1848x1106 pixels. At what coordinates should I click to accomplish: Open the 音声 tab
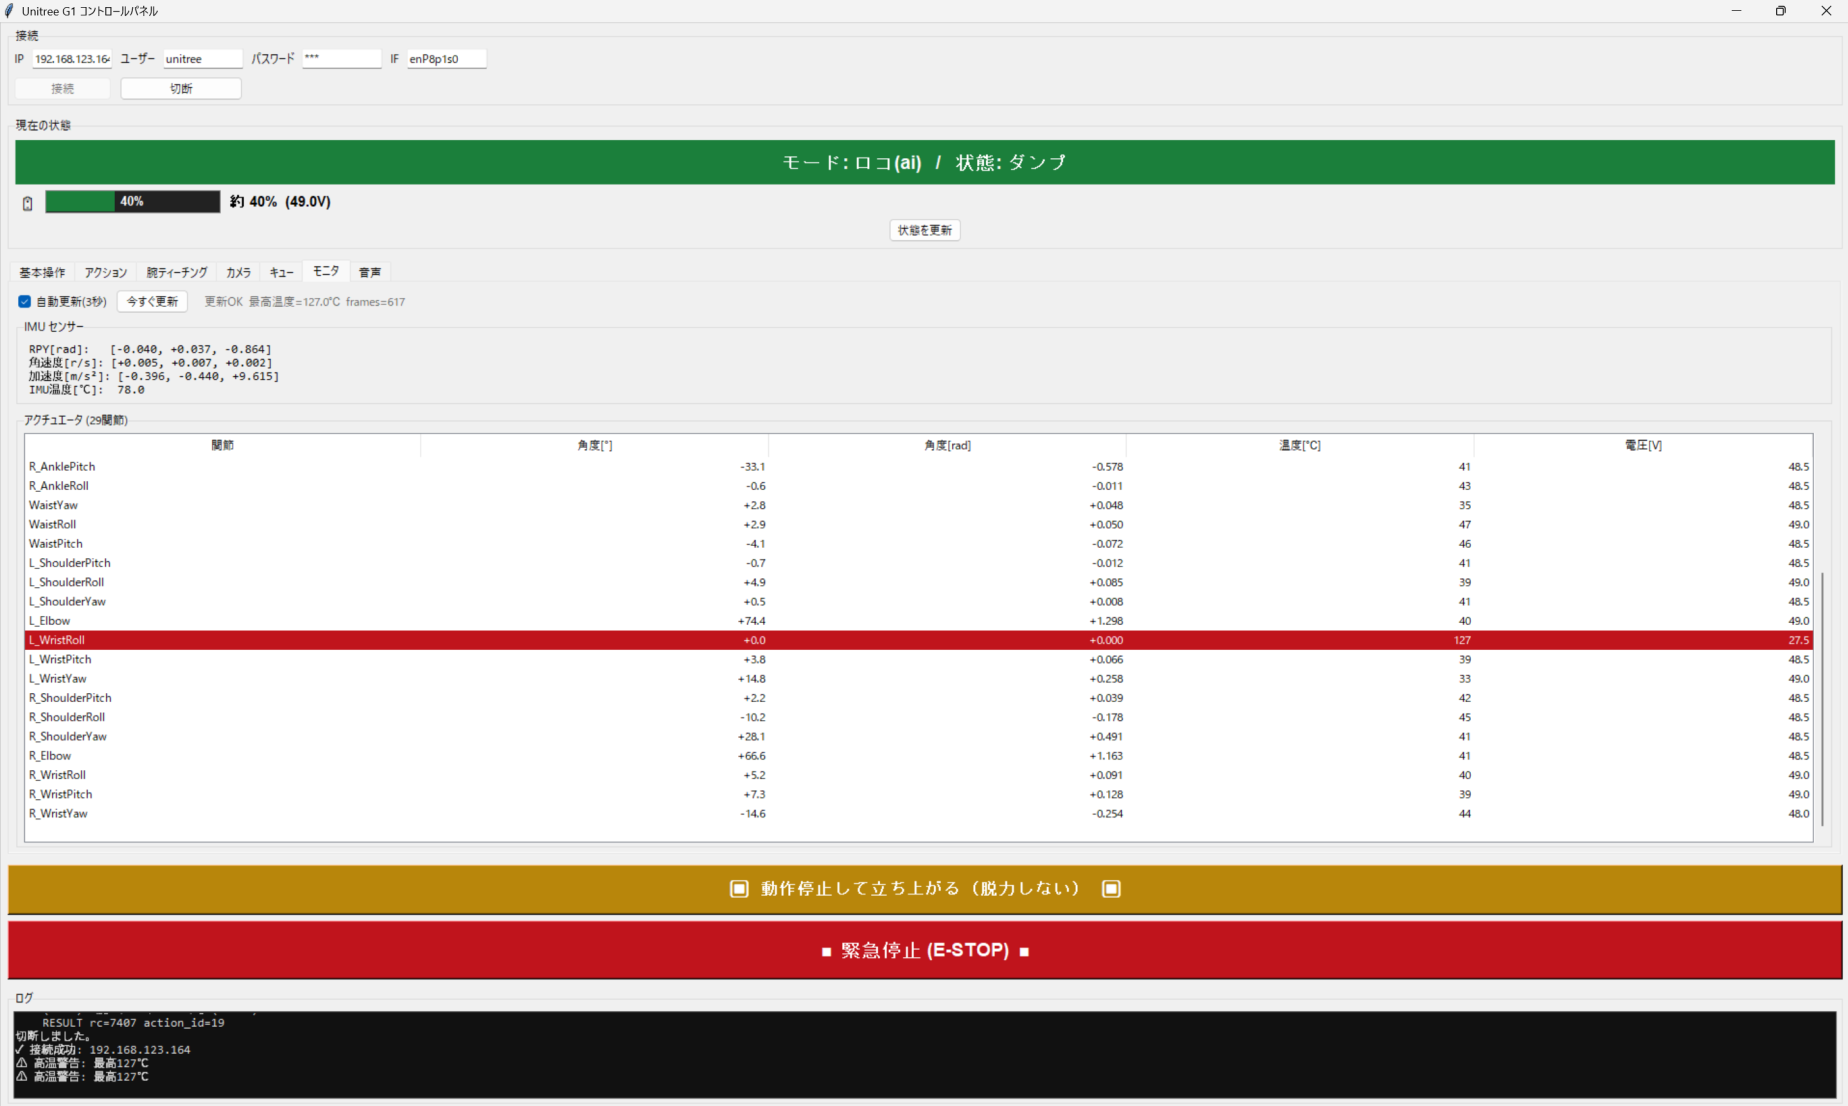coord(370,272)
